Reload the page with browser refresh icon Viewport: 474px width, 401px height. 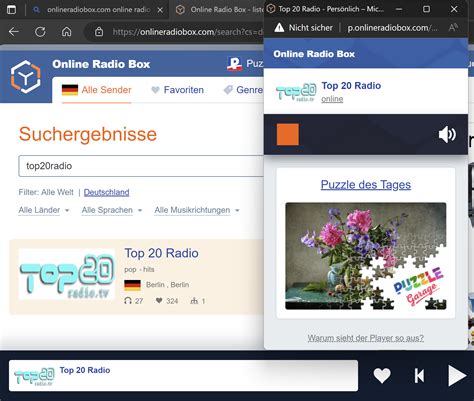tap(40, 32)
